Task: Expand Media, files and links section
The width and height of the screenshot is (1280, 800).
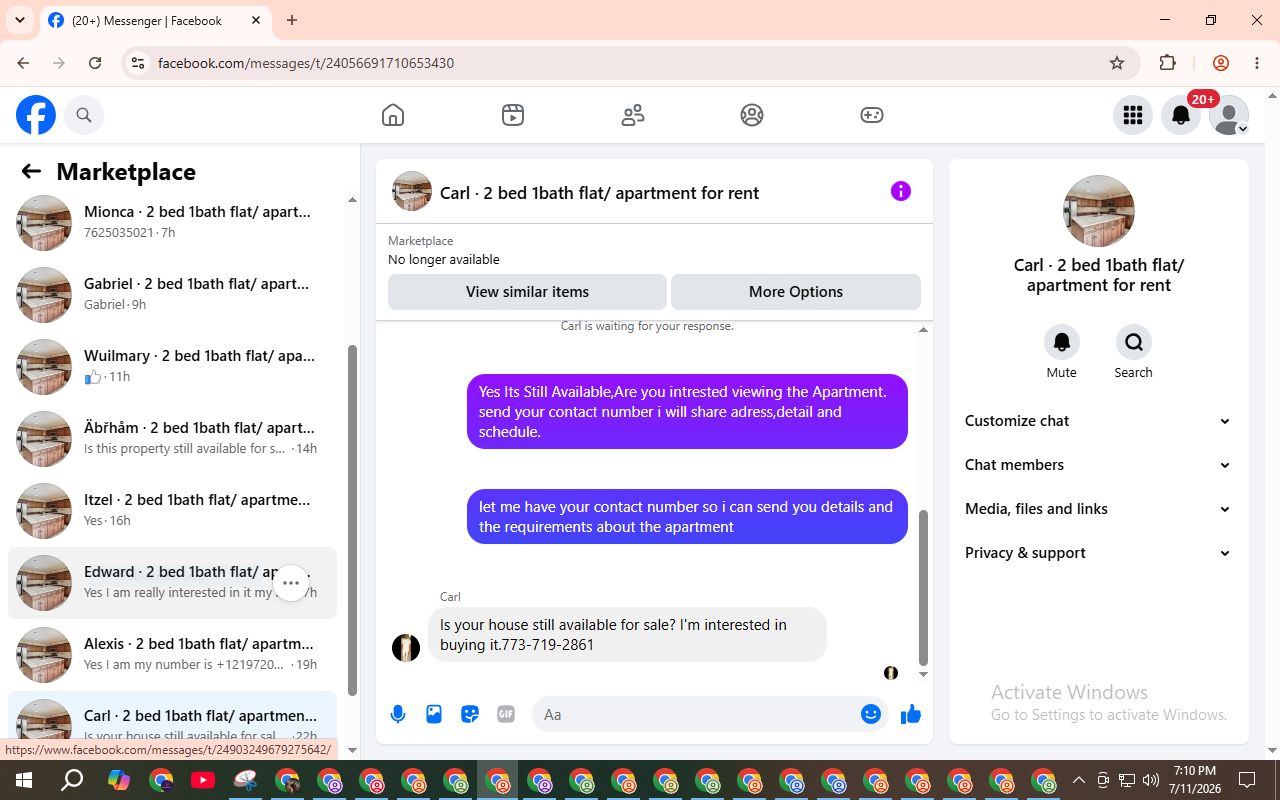Action: 1098,509
